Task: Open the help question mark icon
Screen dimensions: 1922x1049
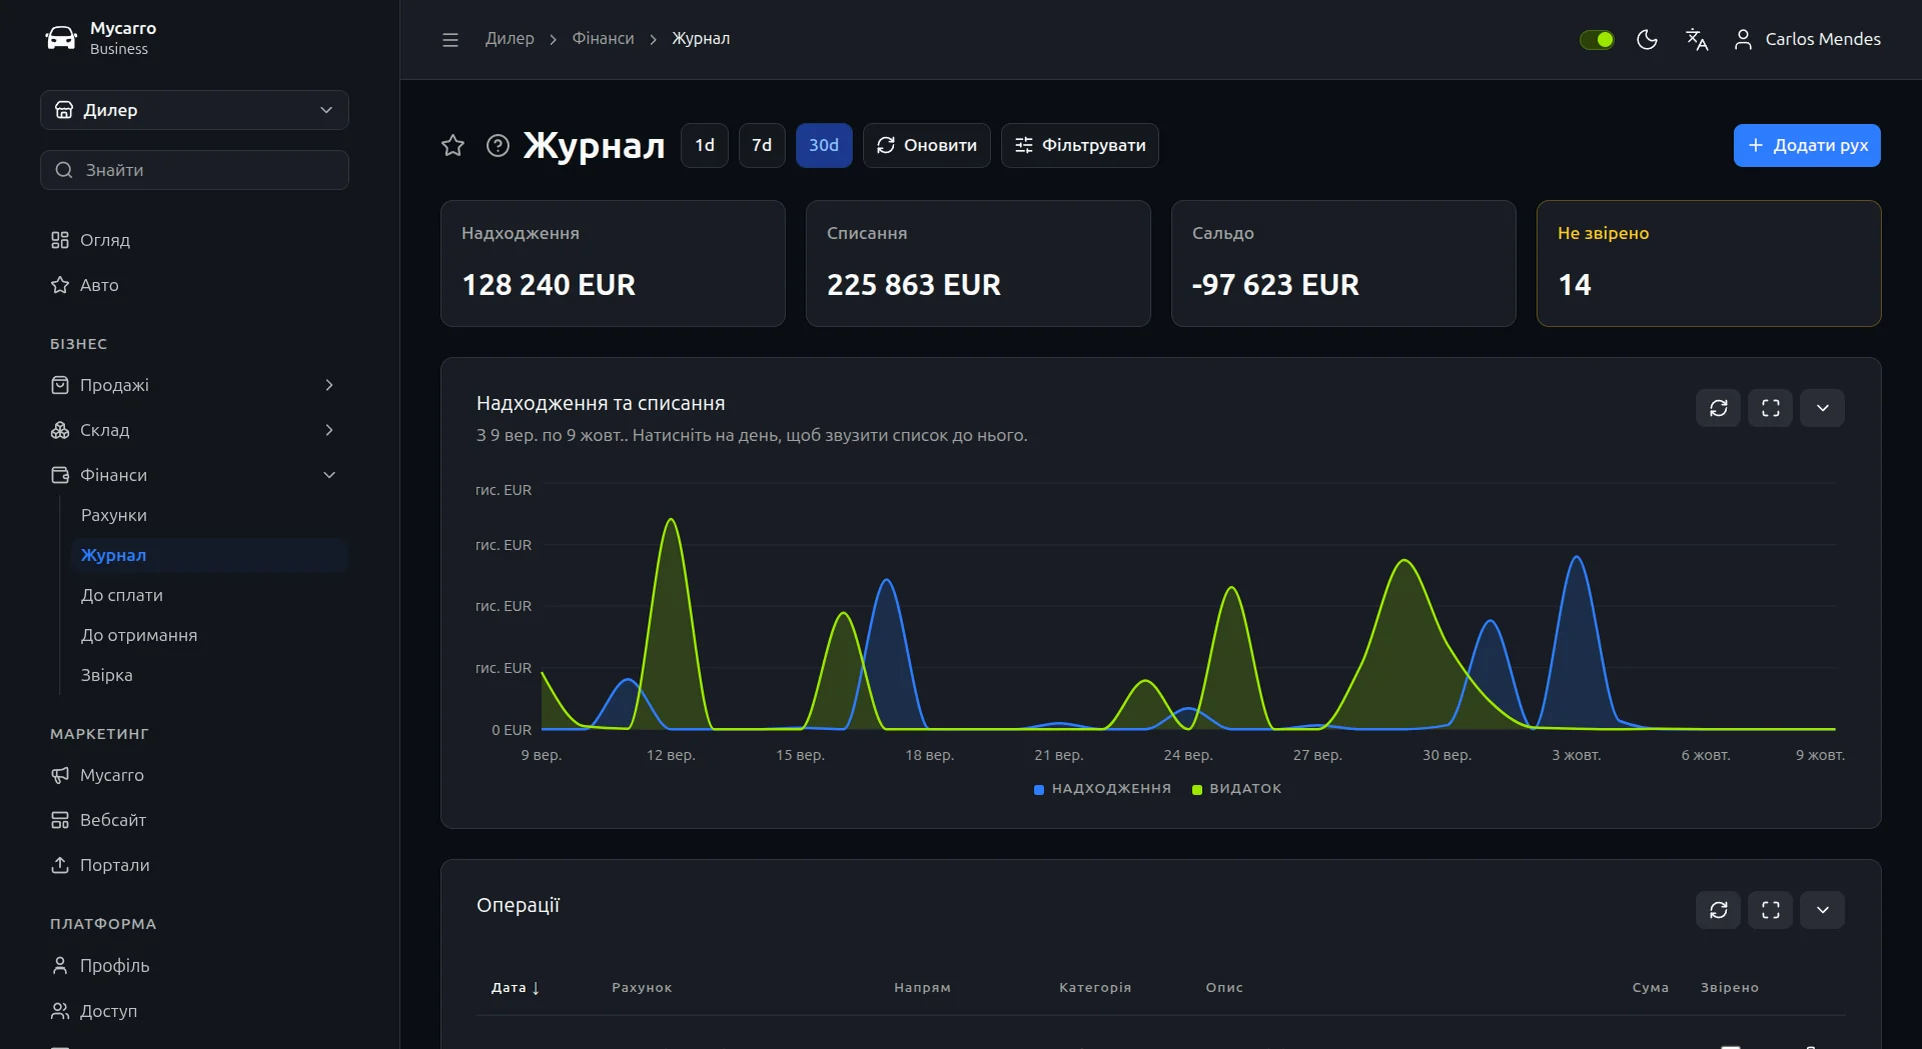Action: point(498,145)
